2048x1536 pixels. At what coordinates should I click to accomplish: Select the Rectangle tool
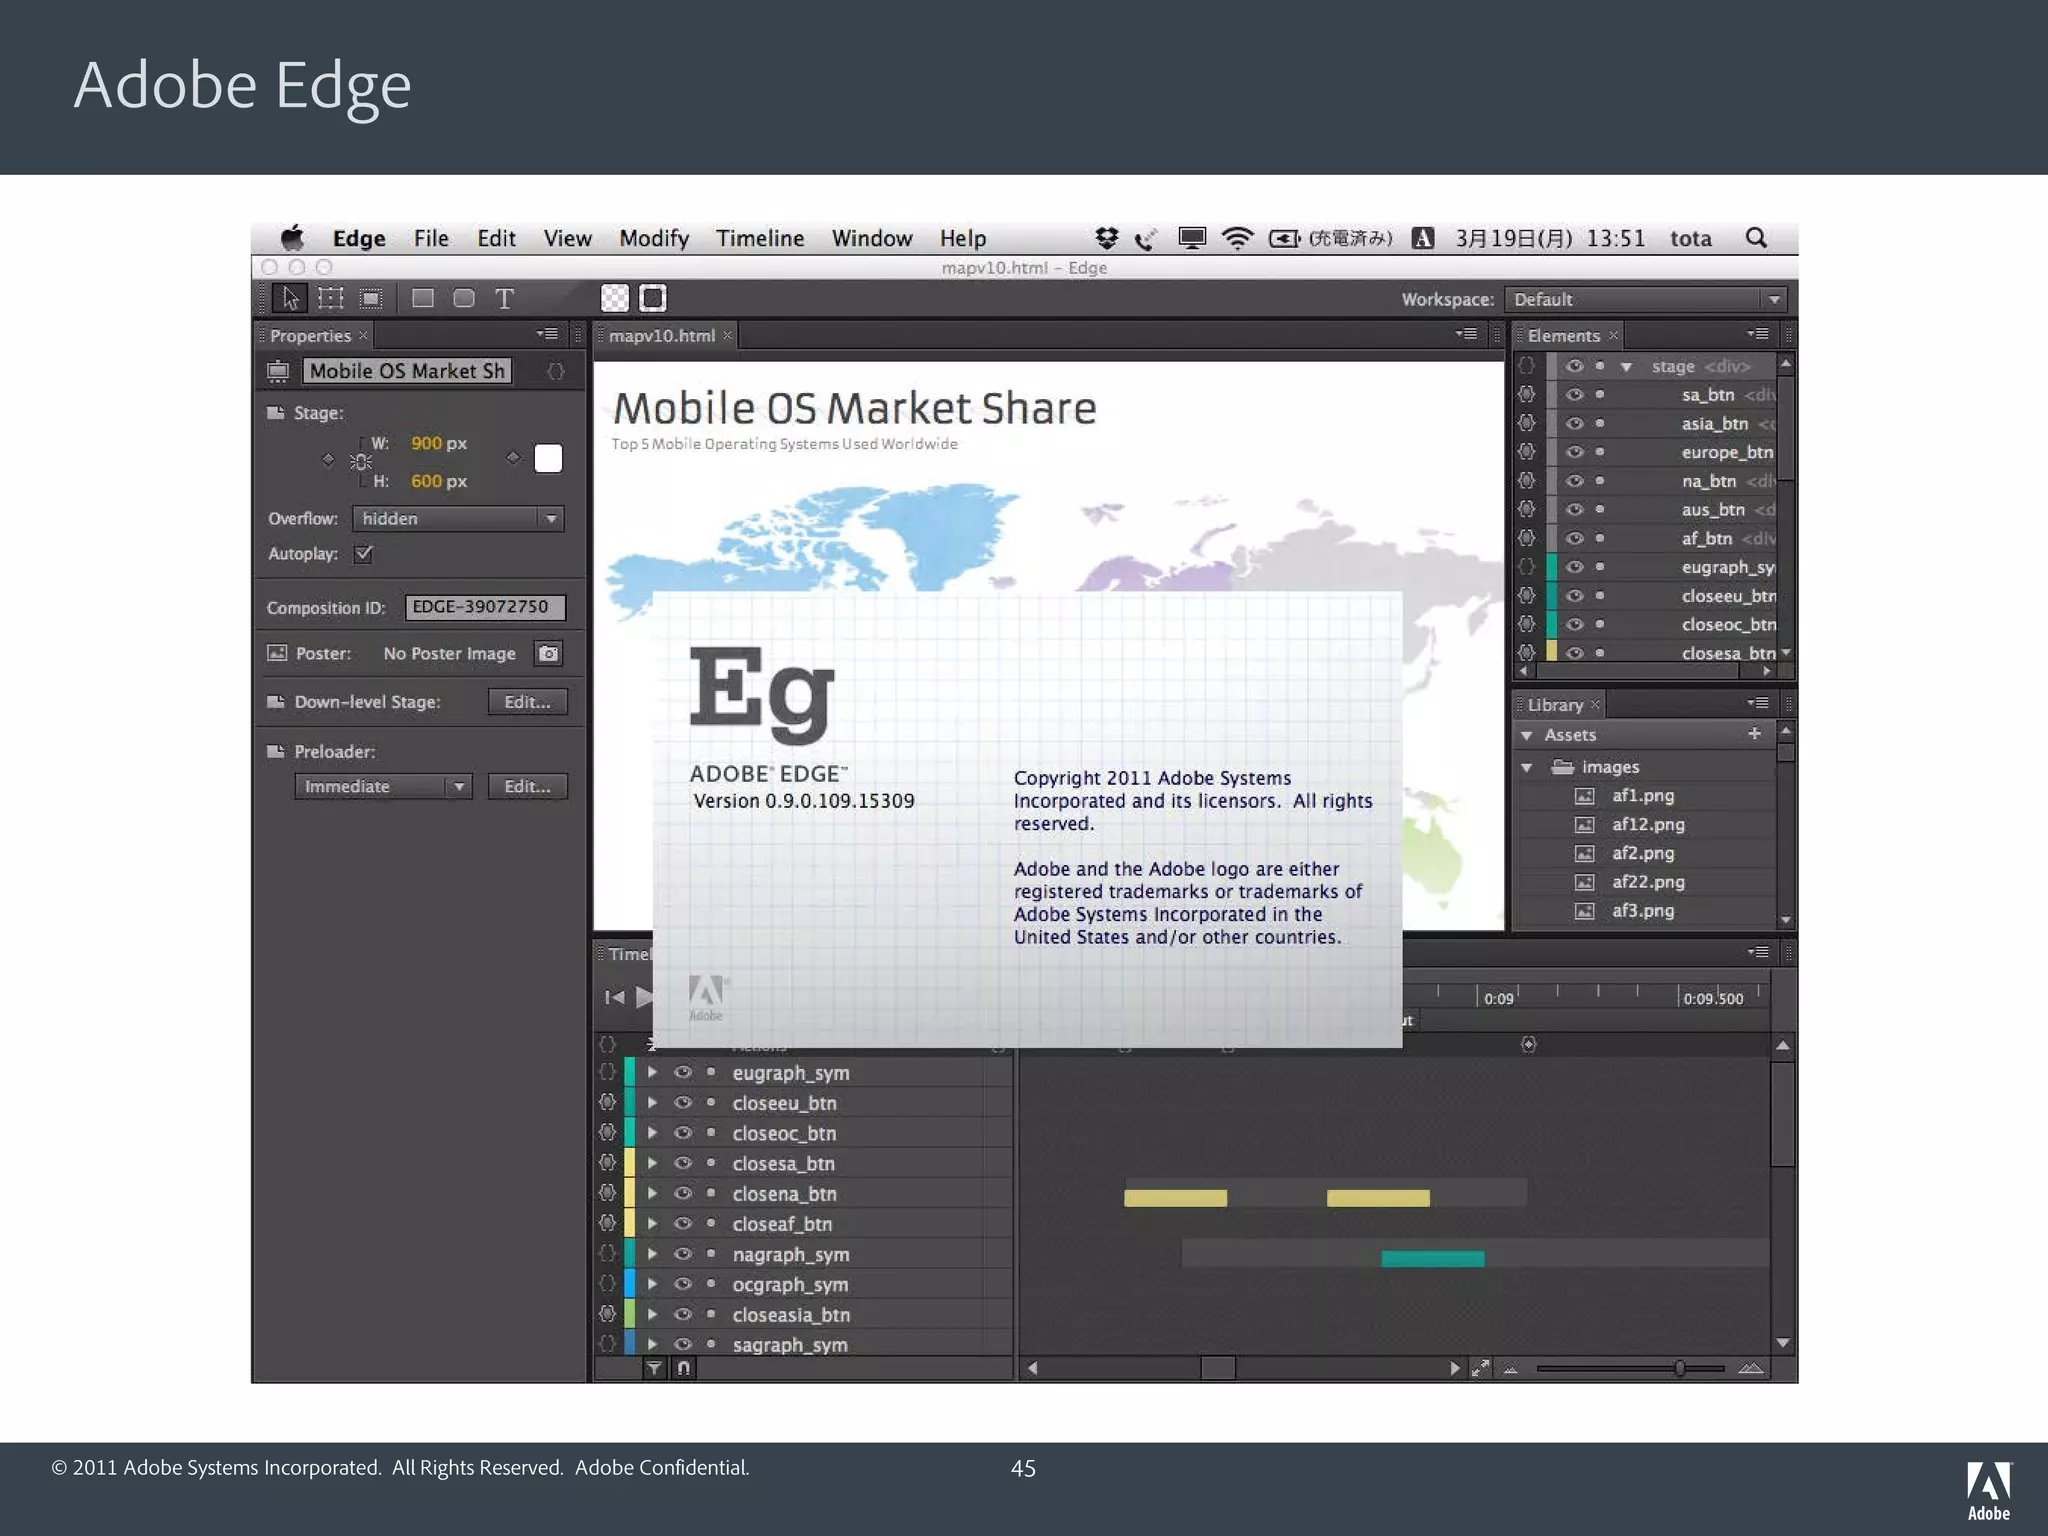423,298
